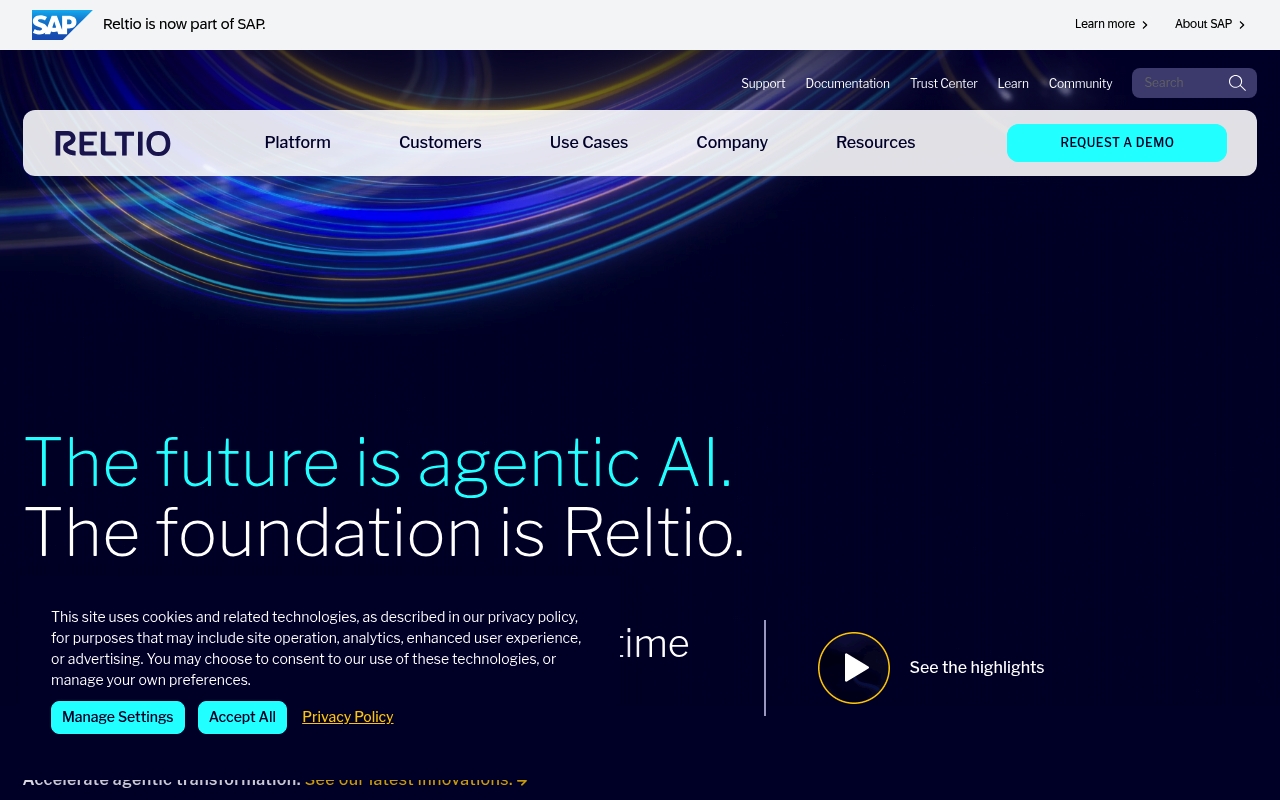Click Request a Demo button
1280x800 pixels.
point(1117,143)
